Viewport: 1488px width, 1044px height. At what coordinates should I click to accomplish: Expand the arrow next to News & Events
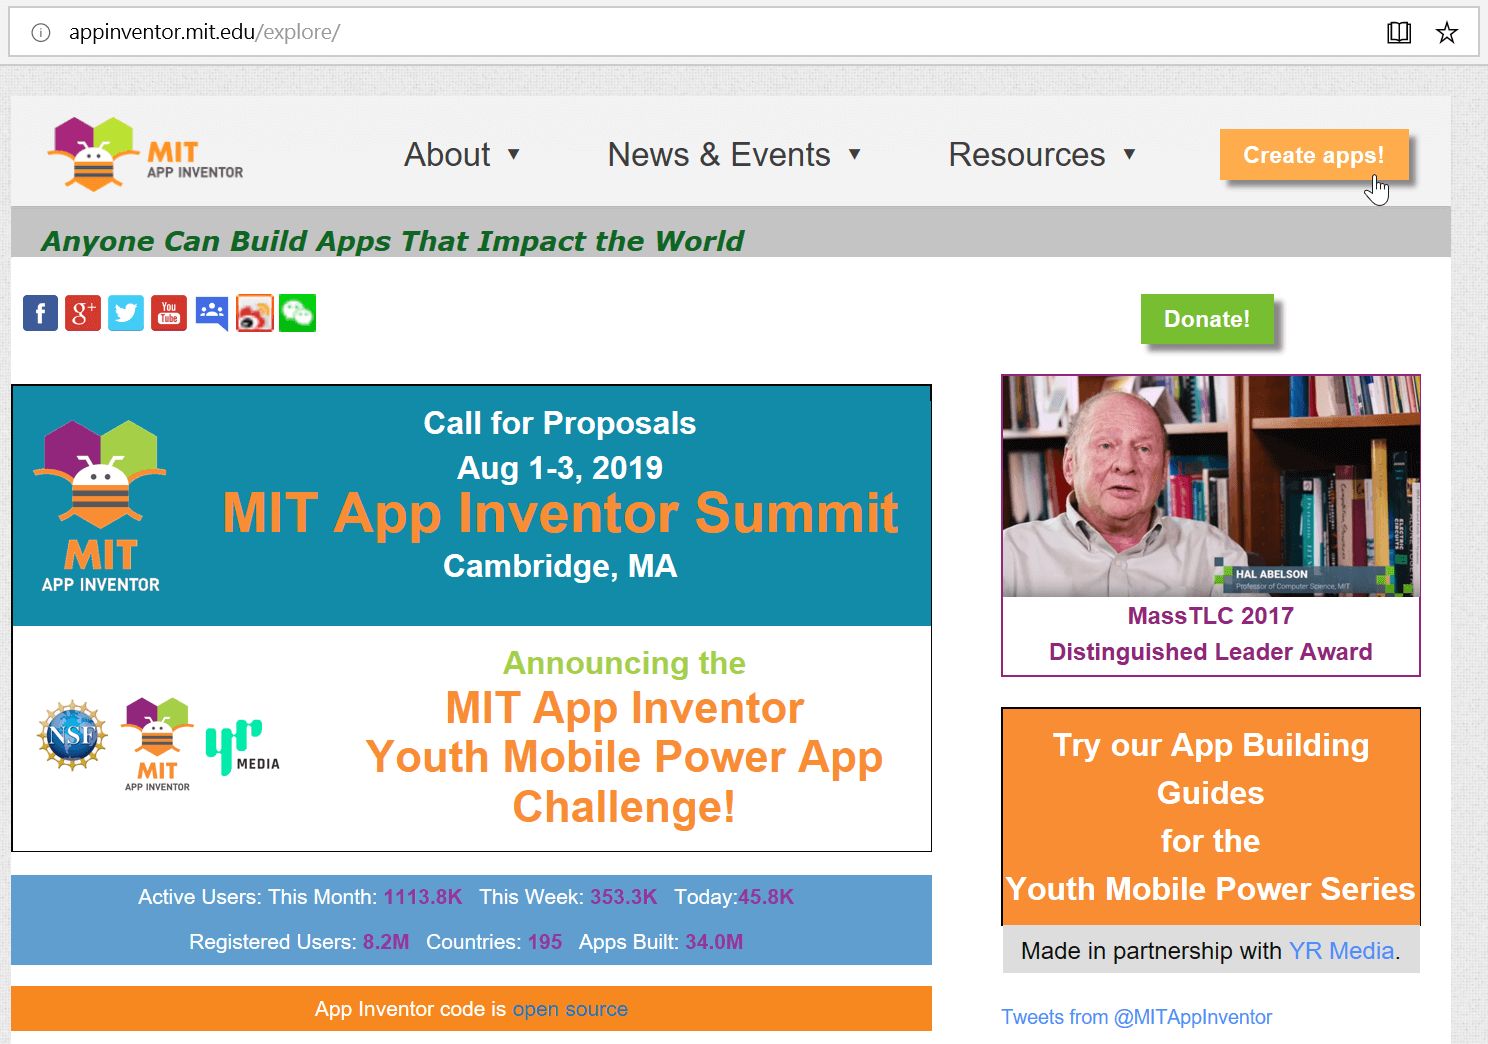pyautogui.click(x=855, y=154)
